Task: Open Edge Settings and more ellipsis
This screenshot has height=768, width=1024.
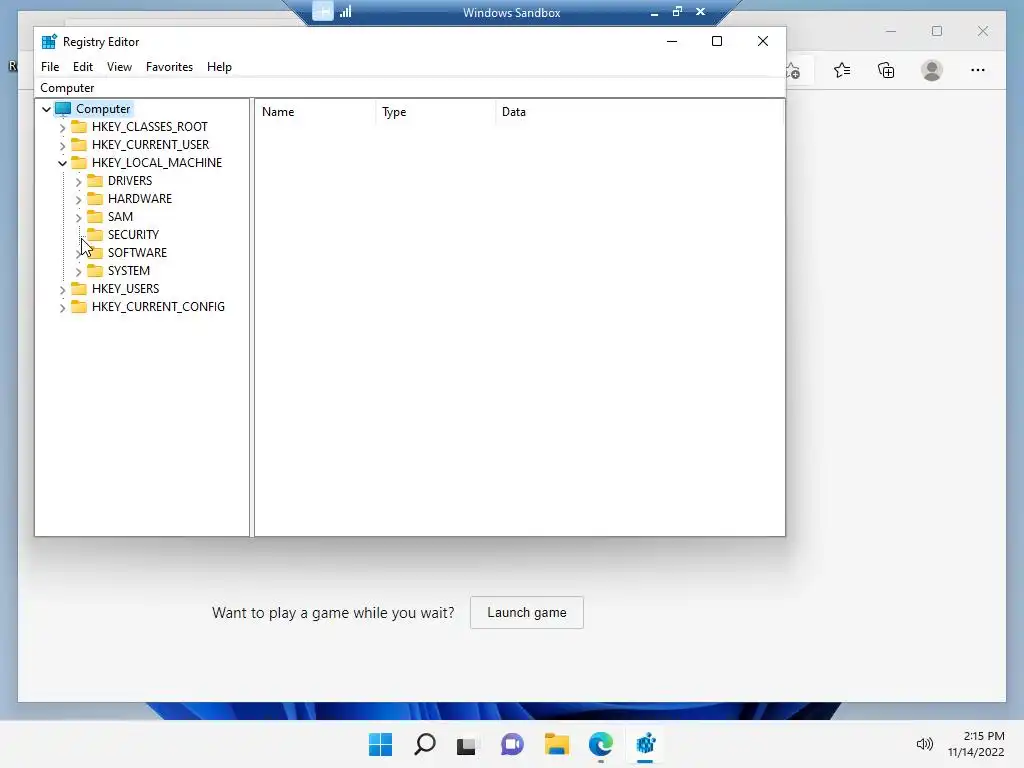Action: click(x=978, y=70)
